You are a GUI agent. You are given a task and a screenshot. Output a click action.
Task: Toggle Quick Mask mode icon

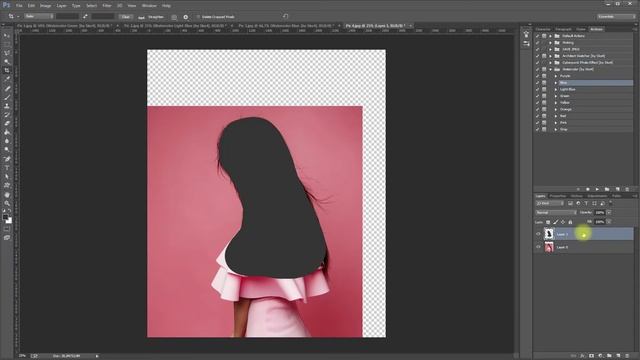pos(7,229)
